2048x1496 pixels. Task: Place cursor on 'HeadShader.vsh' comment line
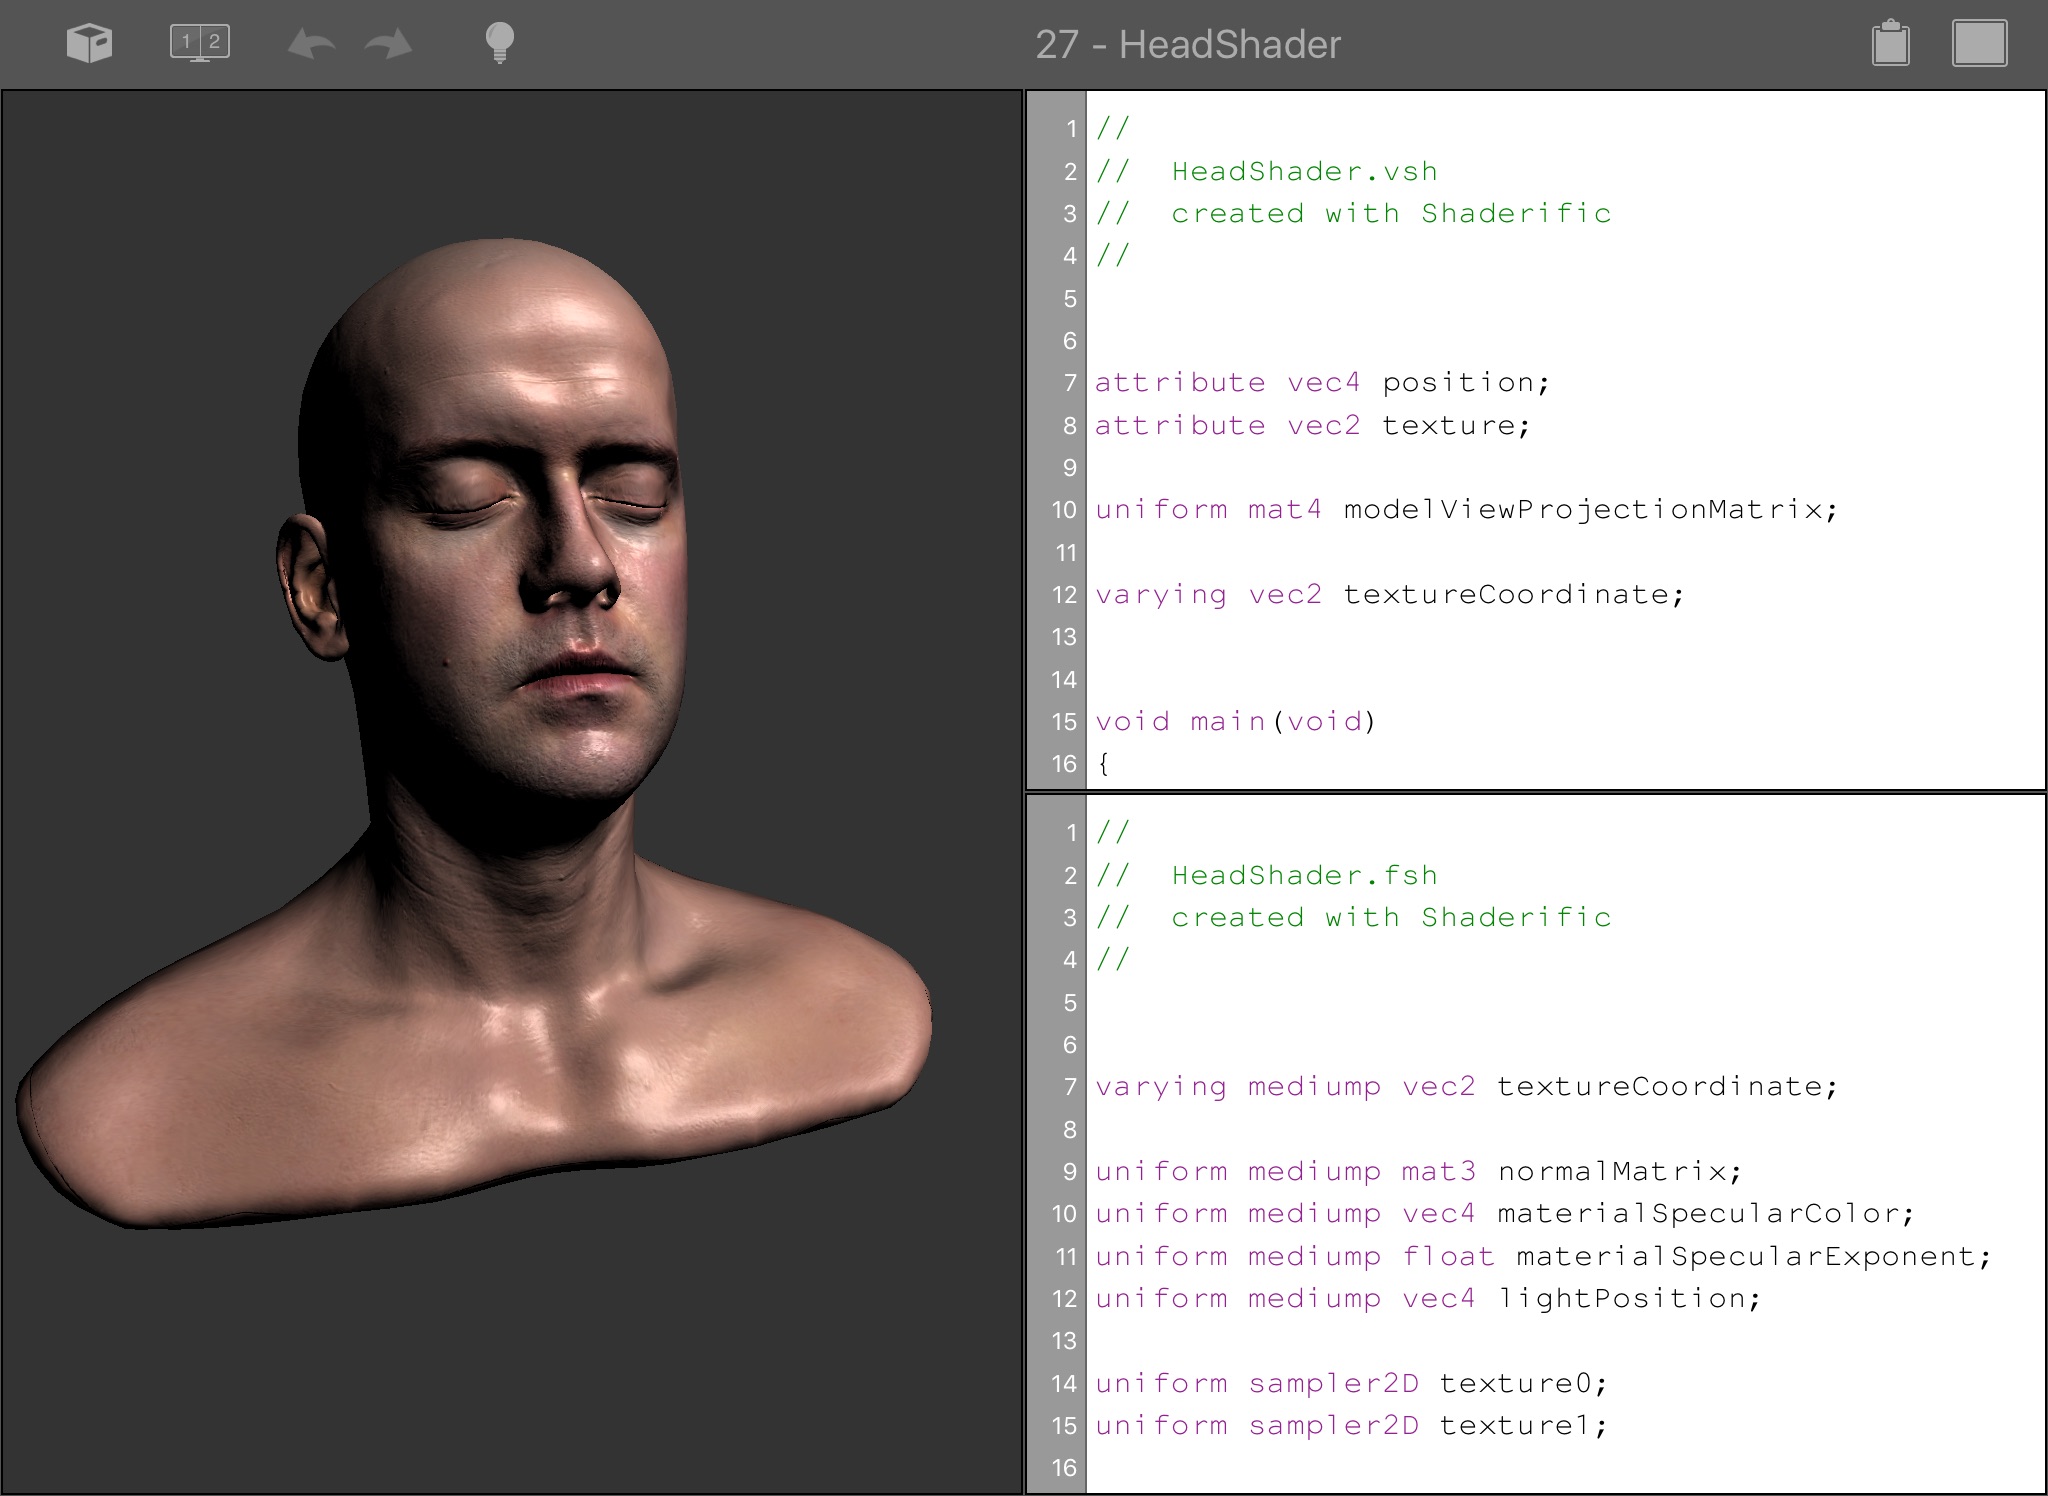[1304, 172]
